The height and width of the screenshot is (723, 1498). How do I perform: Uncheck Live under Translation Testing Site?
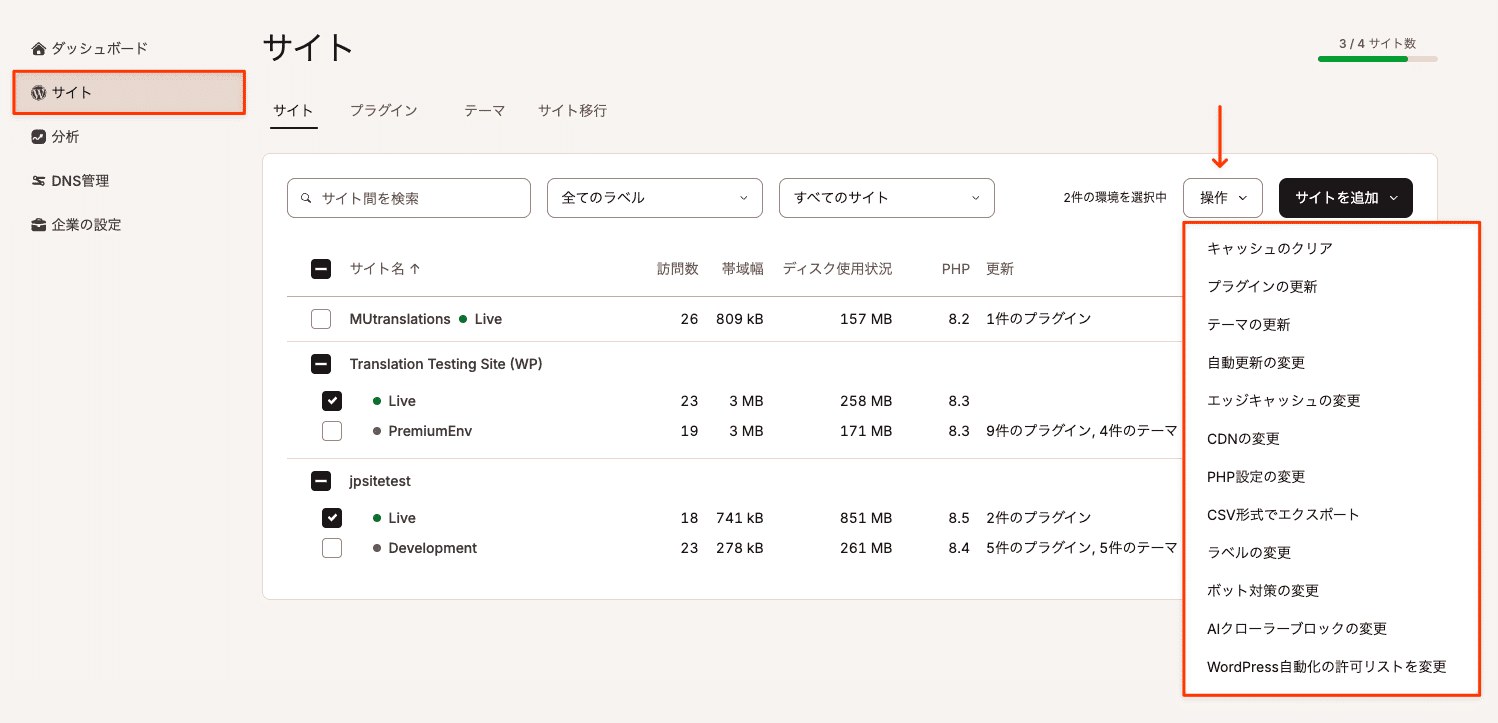click(332, 401)
